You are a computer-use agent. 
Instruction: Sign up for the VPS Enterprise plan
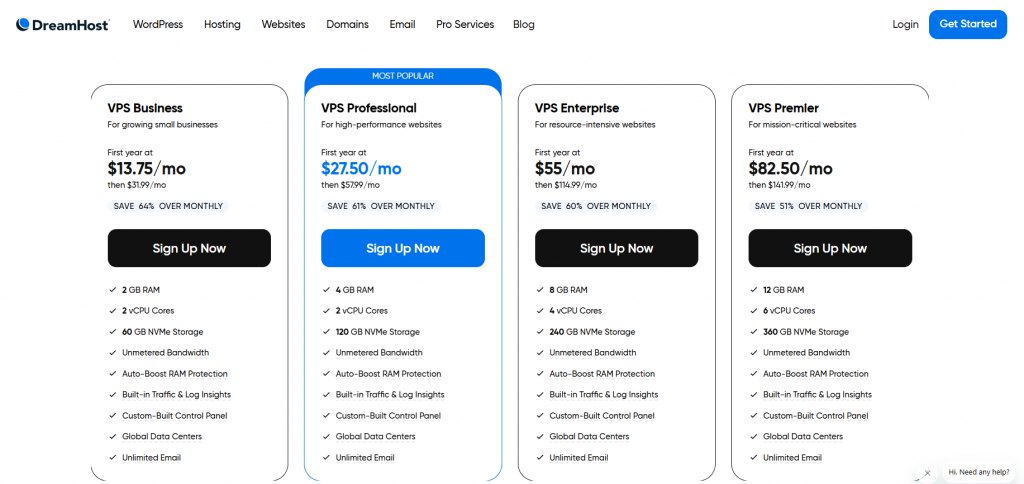click(x=616, y=248)
